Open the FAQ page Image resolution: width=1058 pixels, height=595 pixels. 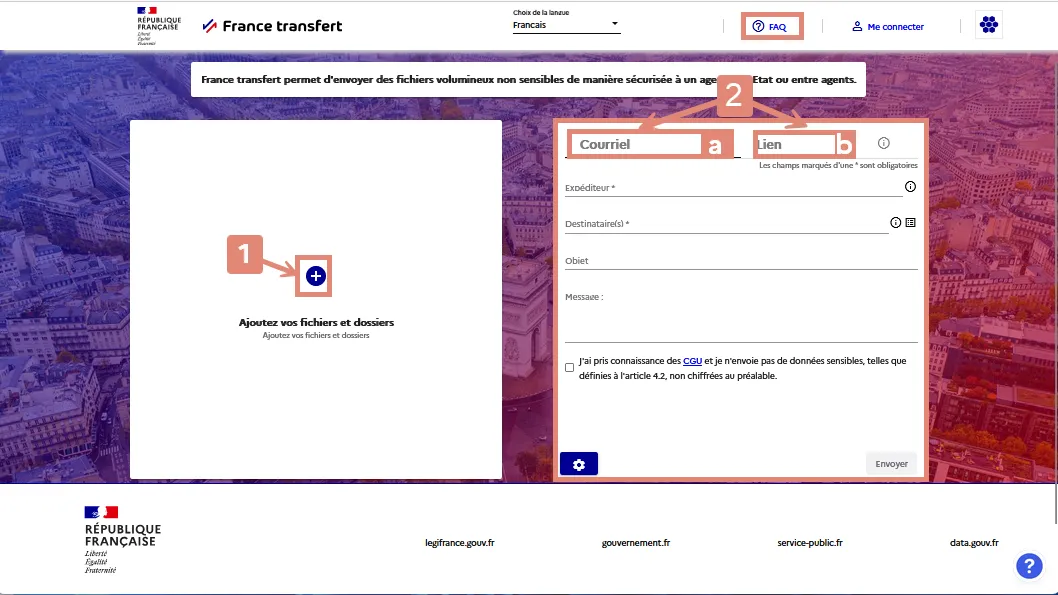click(x=770, y=26)
